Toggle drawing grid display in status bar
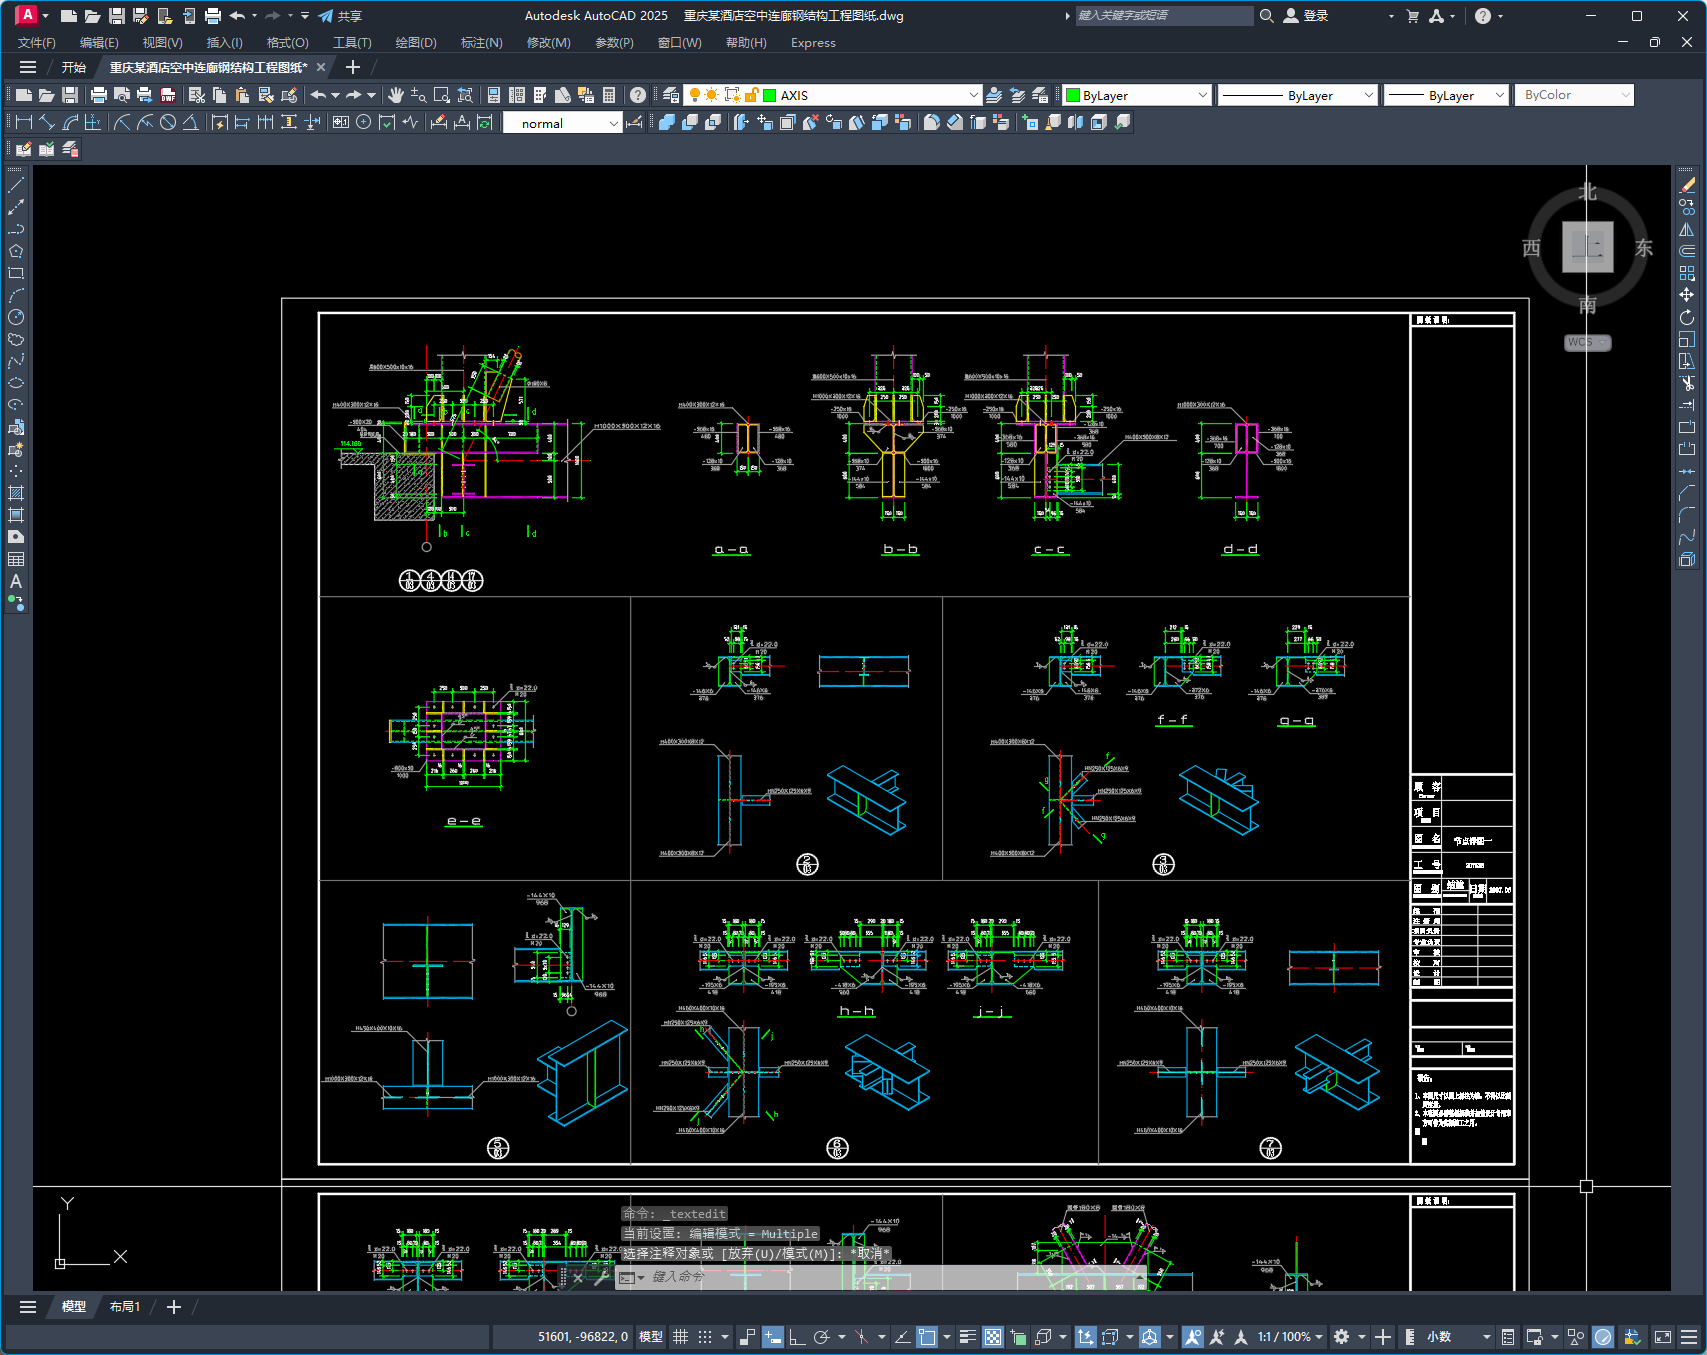1707x1355 pixels. click(x=681, y=1337)
